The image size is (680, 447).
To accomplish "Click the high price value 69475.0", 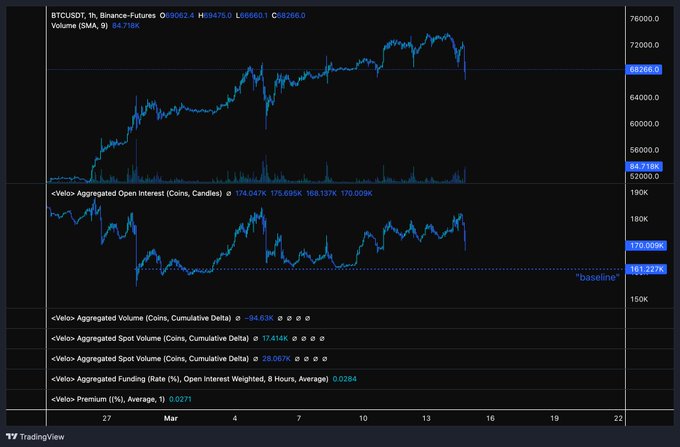I will click(x=218, y=16).
